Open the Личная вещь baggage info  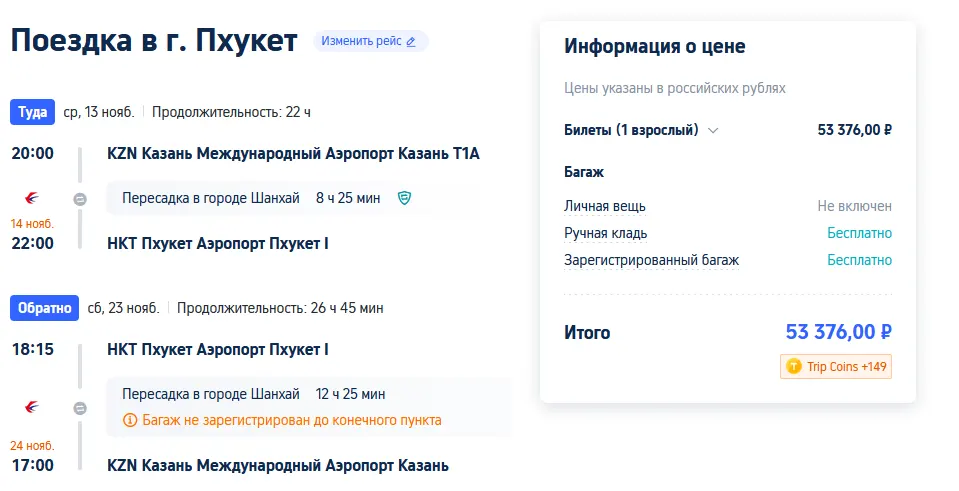(x=605, y=206)
